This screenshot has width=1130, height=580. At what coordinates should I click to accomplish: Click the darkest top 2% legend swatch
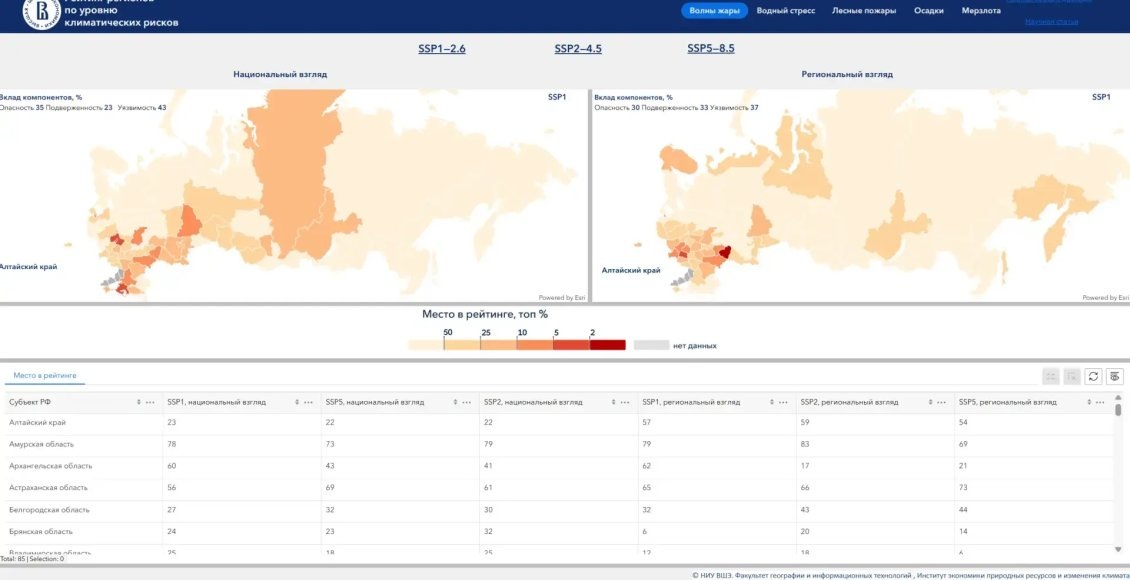click(x=608, y=345)
